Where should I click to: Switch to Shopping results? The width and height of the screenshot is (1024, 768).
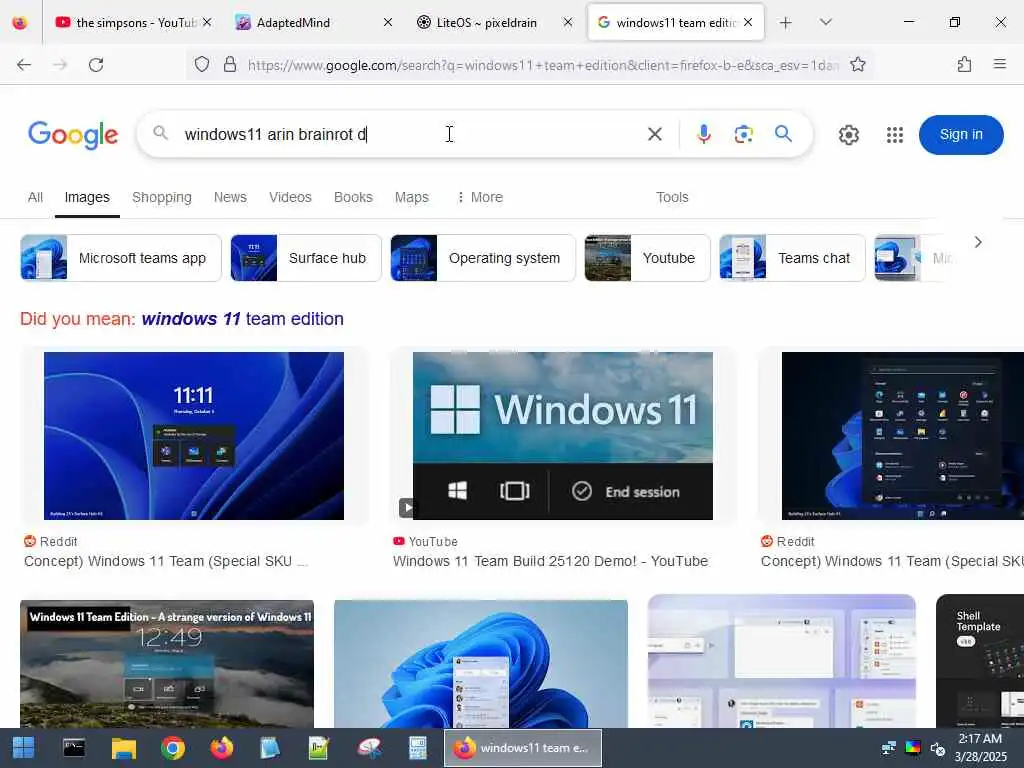[x=162, y=197]
